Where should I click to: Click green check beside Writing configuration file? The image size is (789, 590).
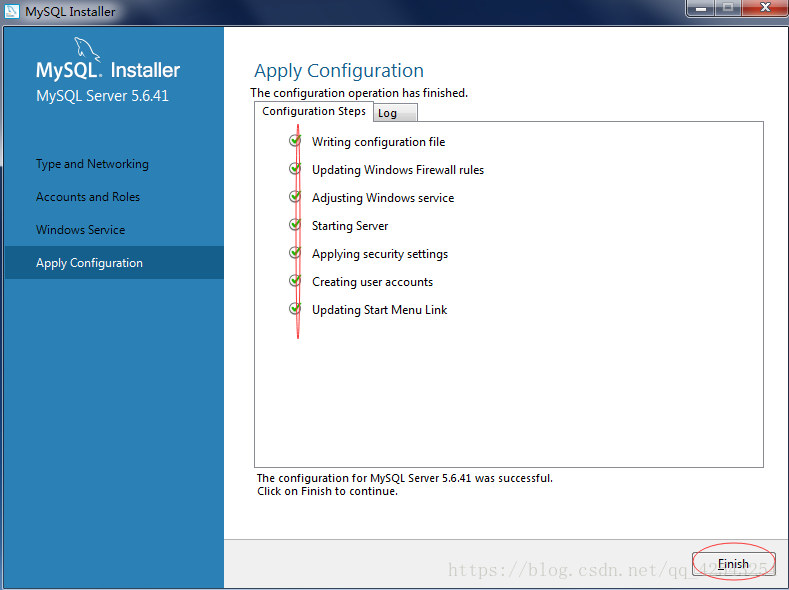pos(295,140)
